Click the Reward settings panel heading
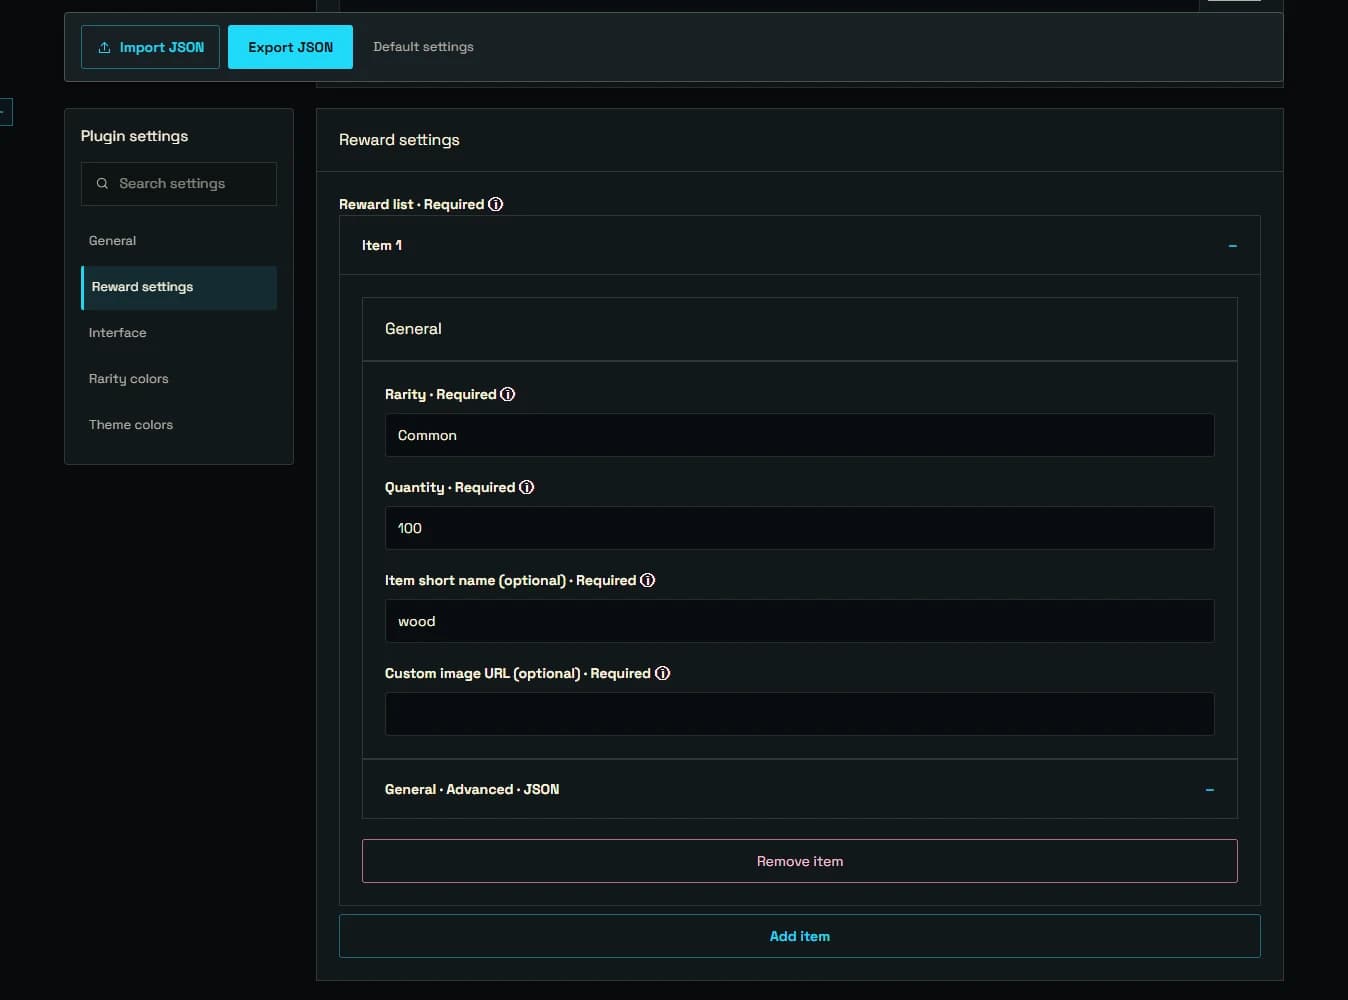The height and width of the screenshot is (1000, 1348). click(399, 140)
